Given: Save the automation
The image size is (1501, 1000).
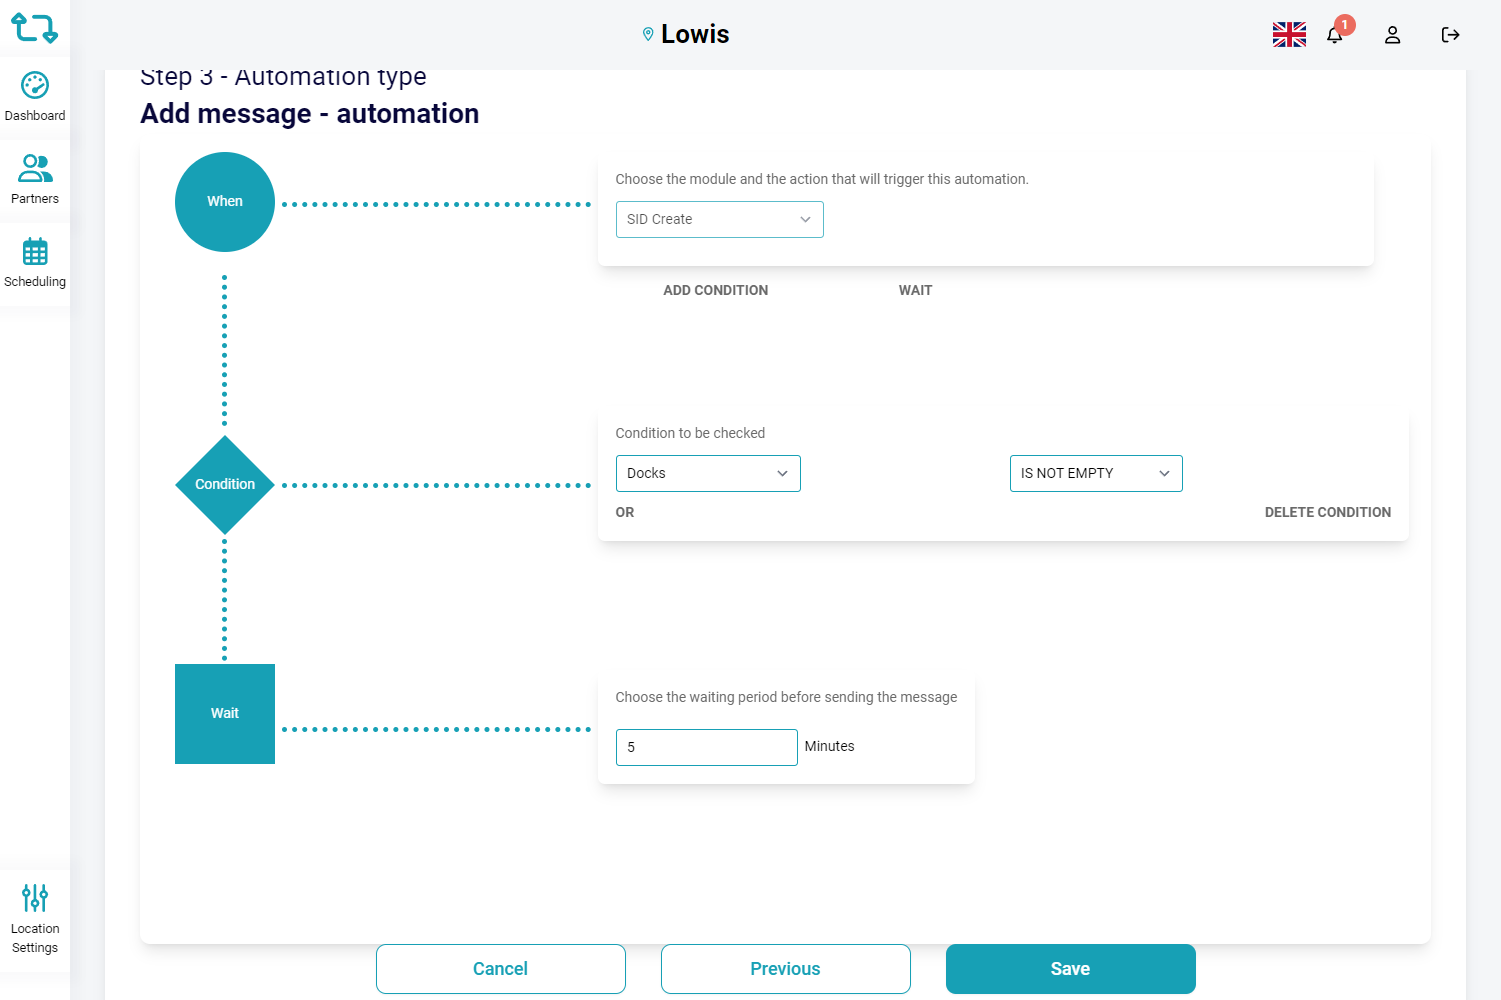Looking at the screenshot, I should (x=1070, y=969).
